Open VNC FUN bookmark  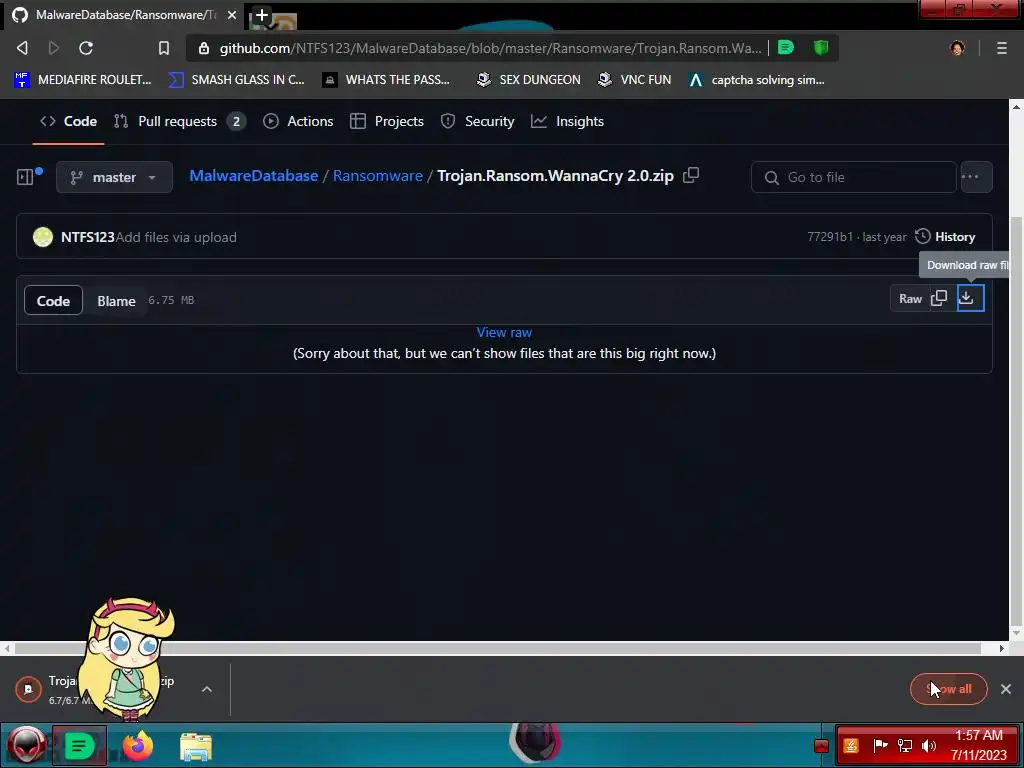635,80
